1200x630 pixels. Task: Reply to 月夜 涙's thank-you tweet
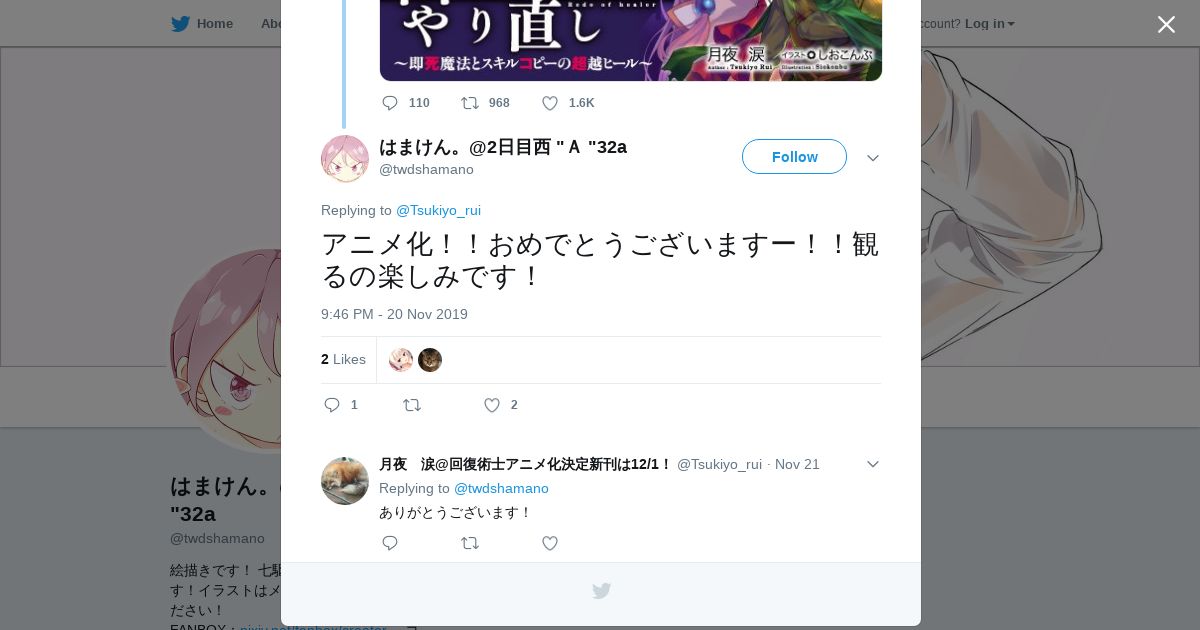[391, 543]
